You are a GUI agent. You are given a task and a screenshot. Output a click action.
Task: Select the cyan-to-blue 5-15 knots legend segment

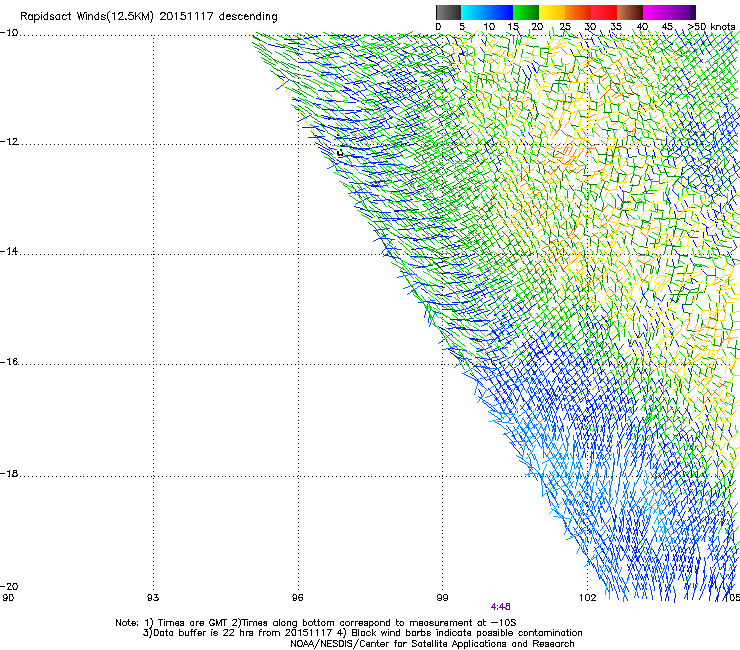point(487,12)
